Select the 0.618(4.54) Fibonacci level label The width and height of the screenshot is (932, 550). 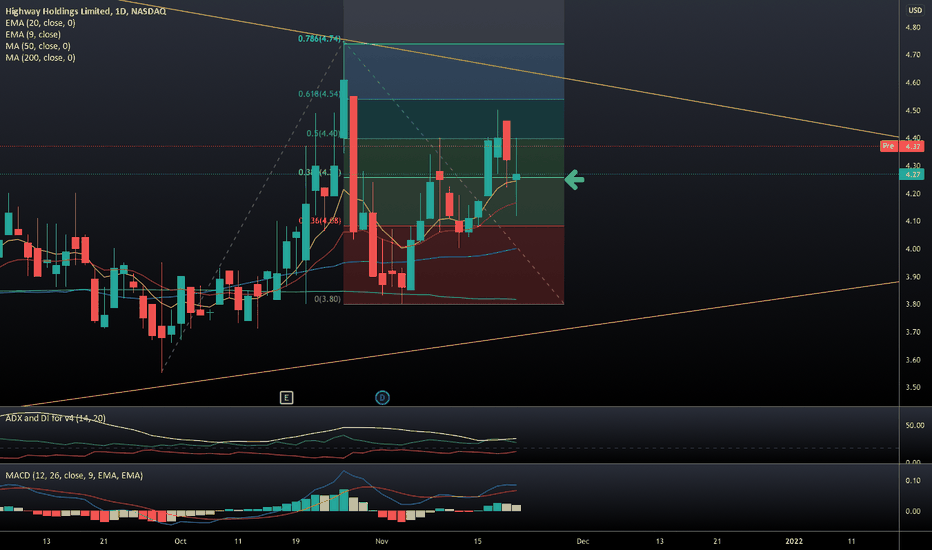[319, 94]
